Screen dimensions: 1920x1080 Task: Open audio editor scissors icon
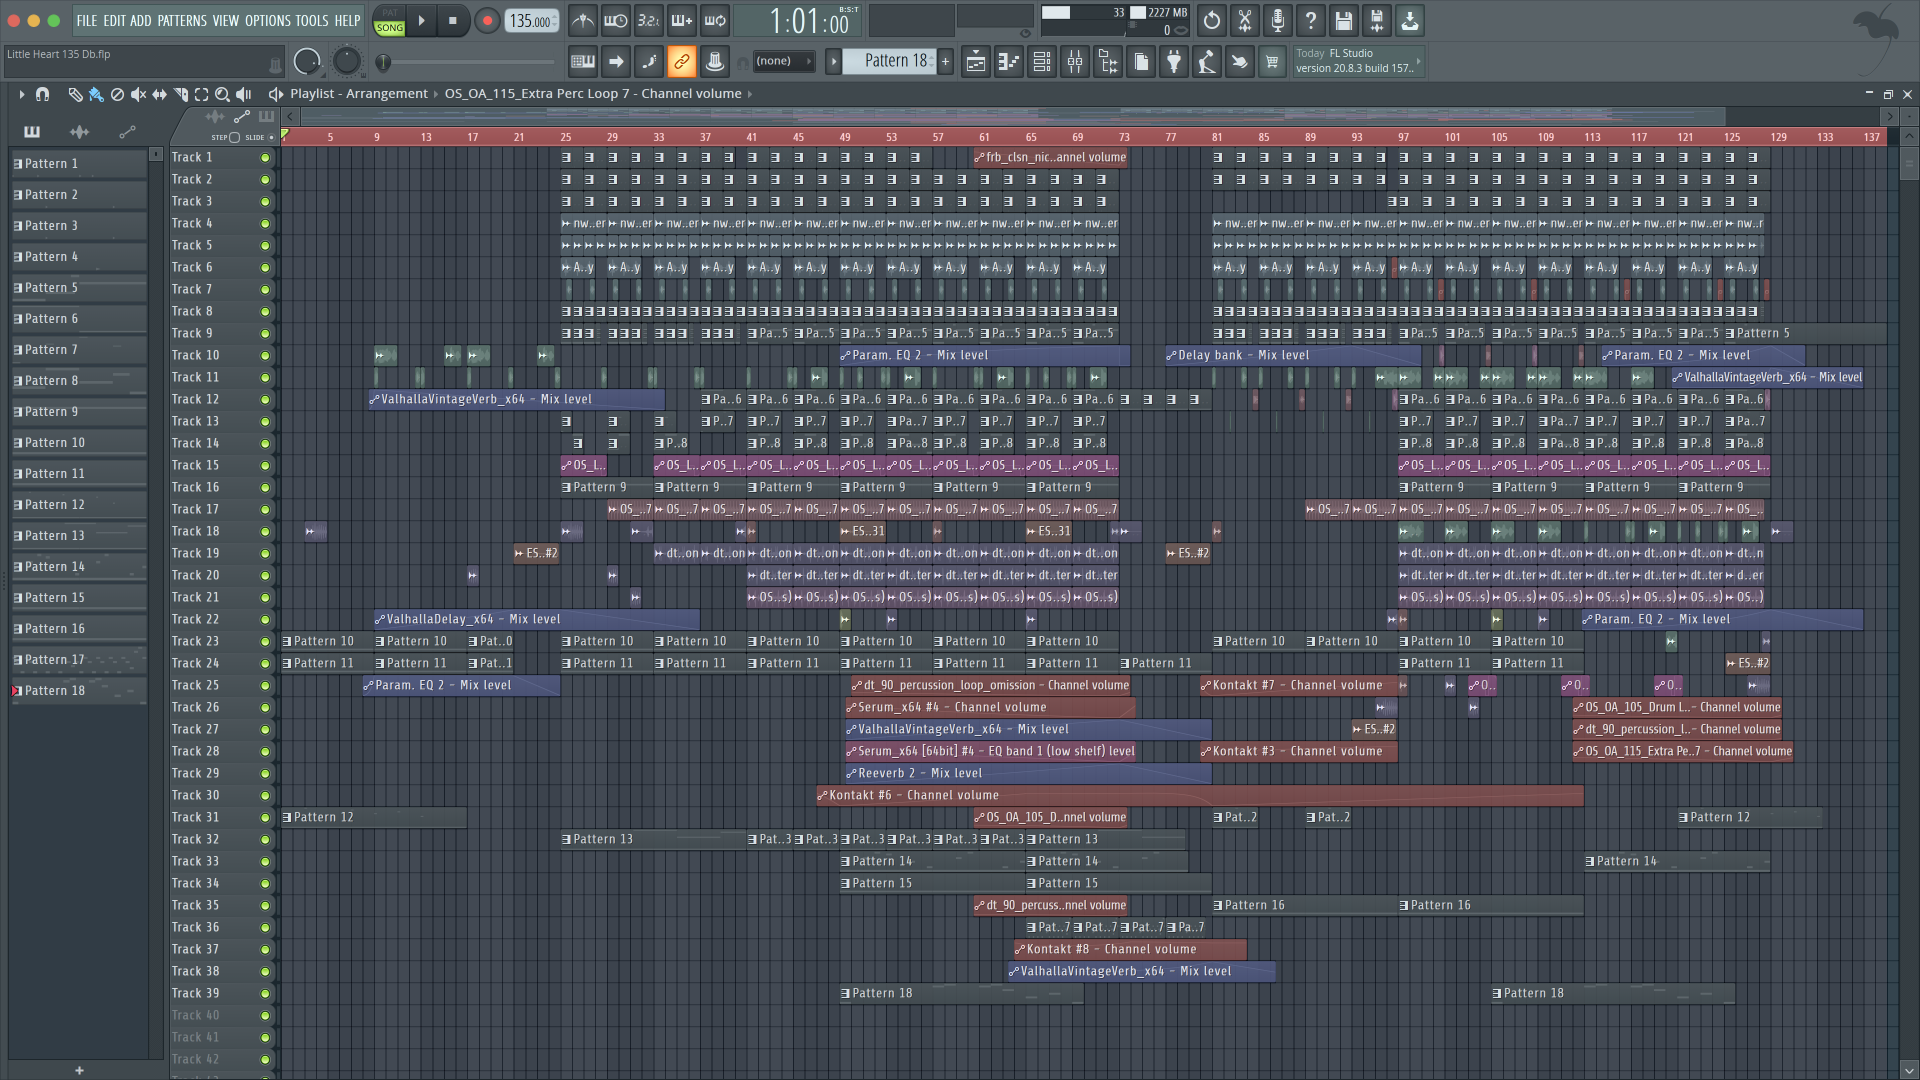tap(1244, 20)
